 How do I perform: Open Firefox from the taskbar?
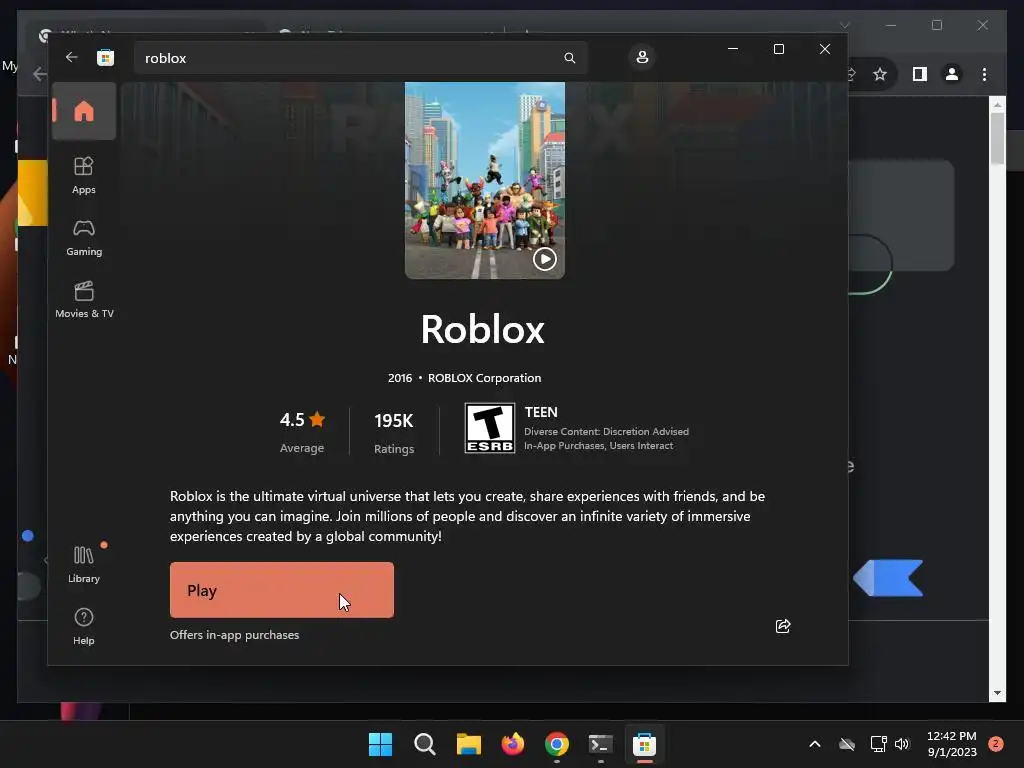pyautogui.click(x=513, y=744)
